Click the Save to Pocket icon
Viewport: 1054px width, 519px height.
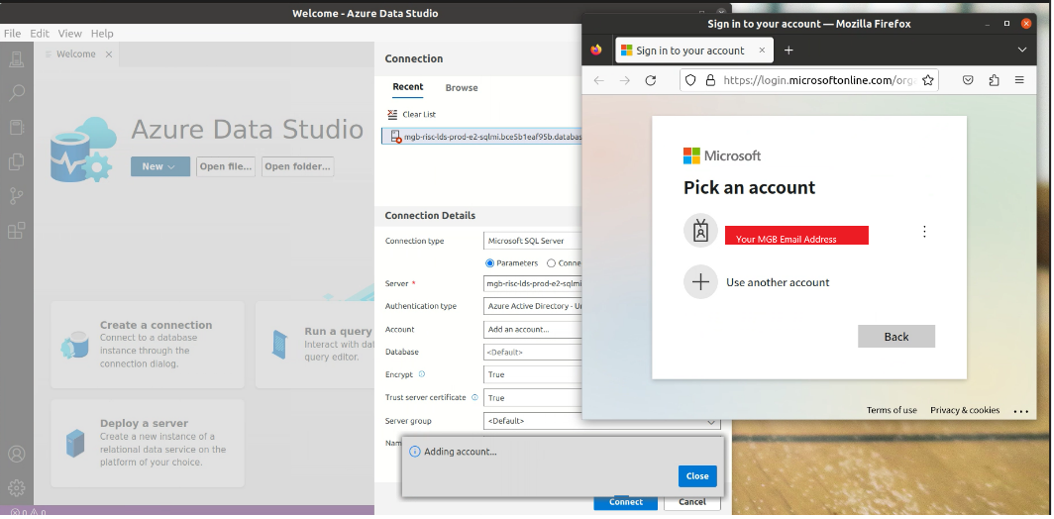tap(968, 80)
